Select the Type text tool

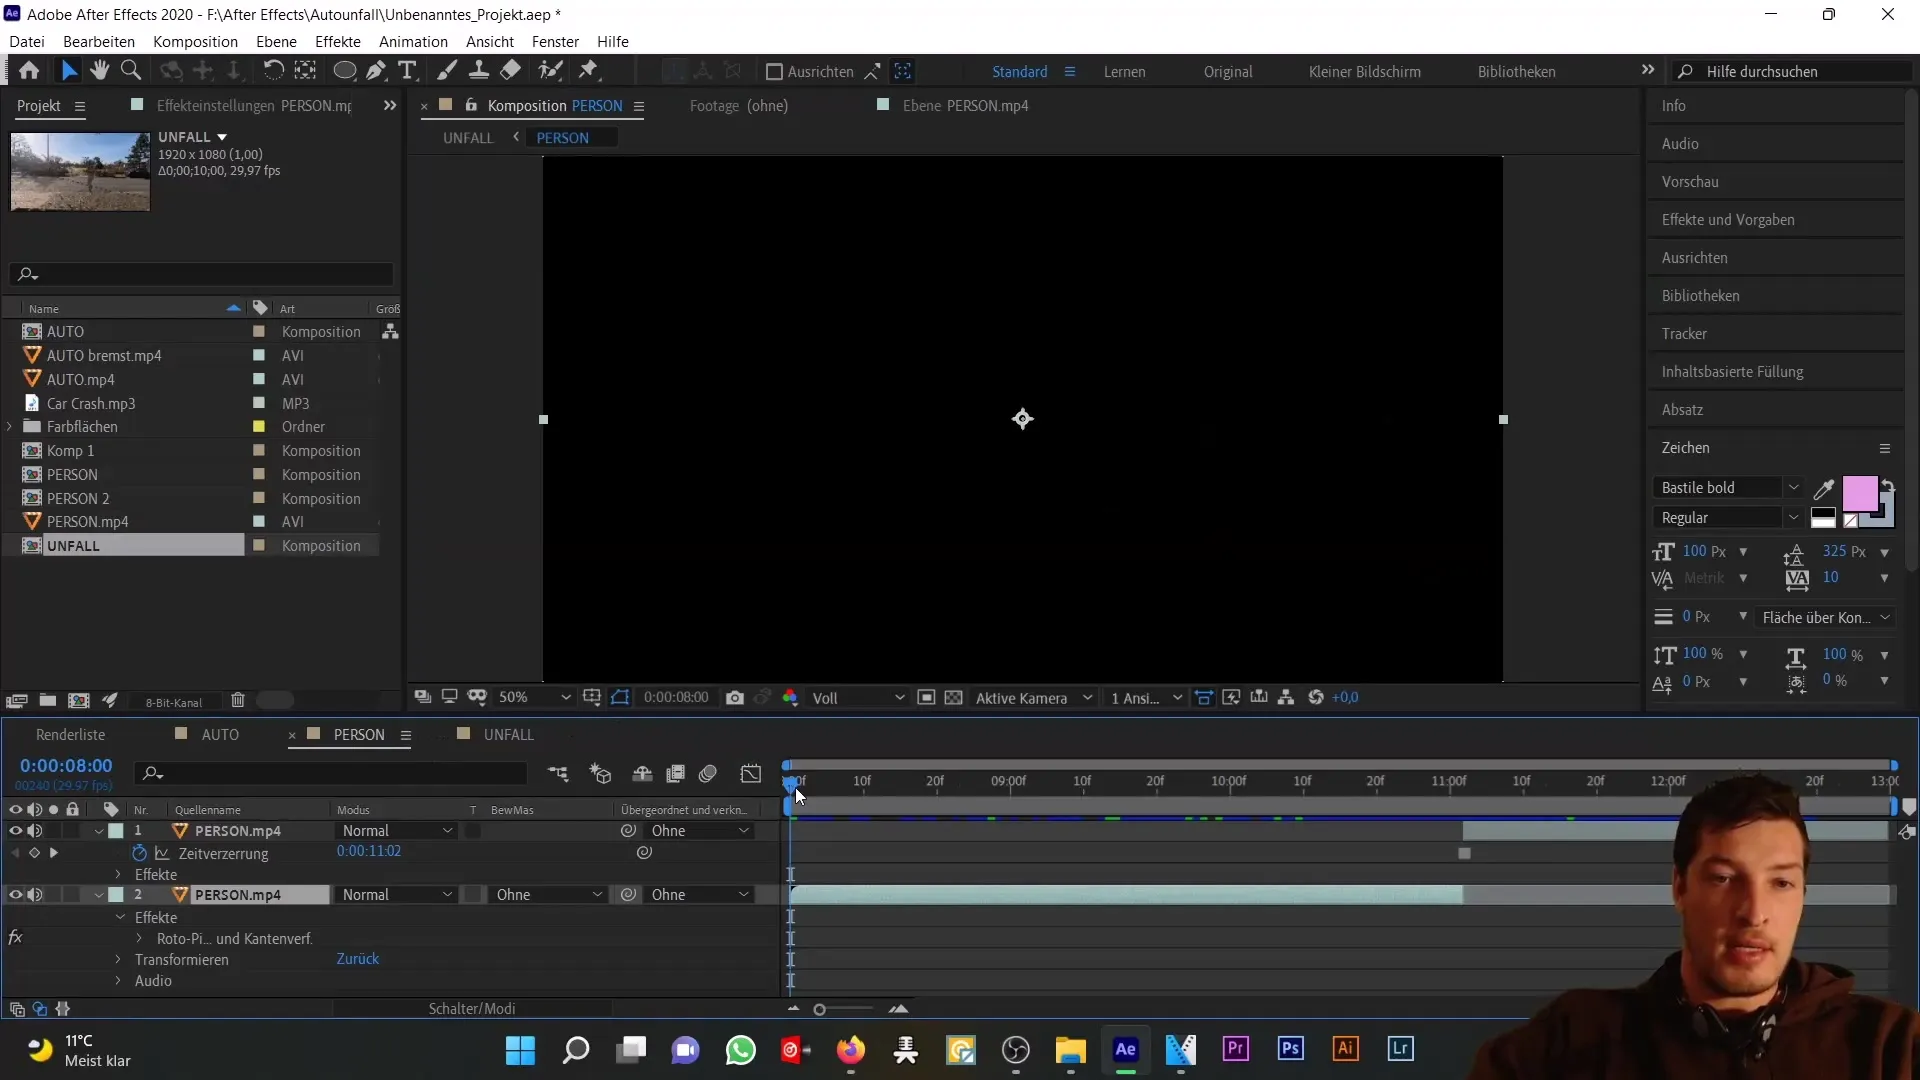coord(407,71)
